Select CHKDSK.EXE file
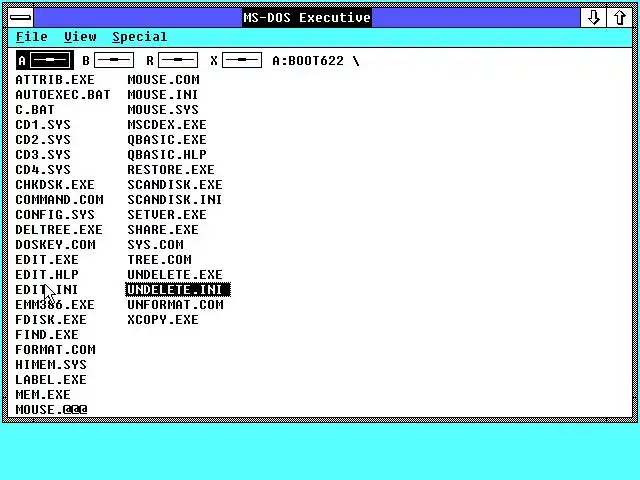 click(x=55, y=184)
